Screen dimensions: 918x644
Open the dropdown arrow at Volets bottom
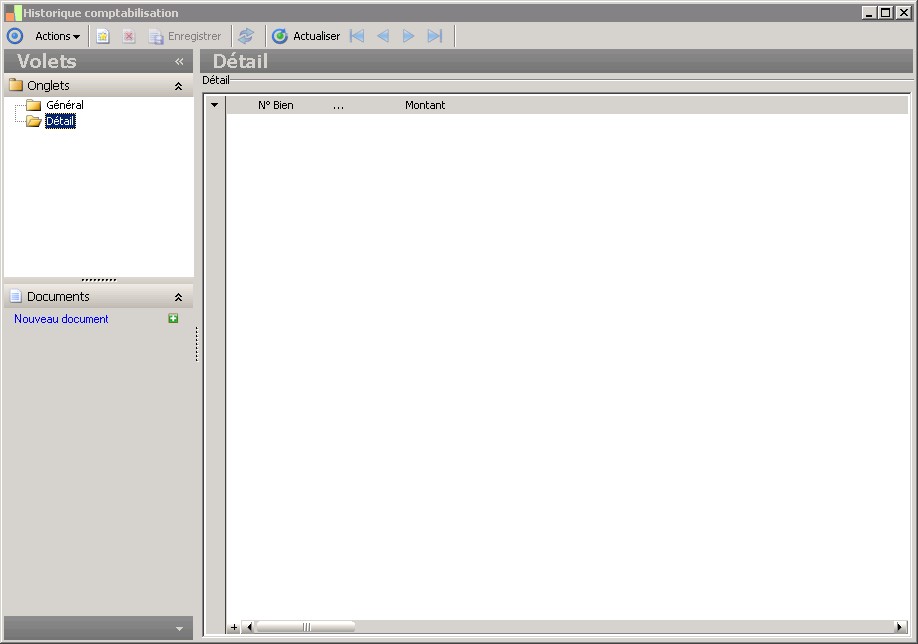click(179, 629)
